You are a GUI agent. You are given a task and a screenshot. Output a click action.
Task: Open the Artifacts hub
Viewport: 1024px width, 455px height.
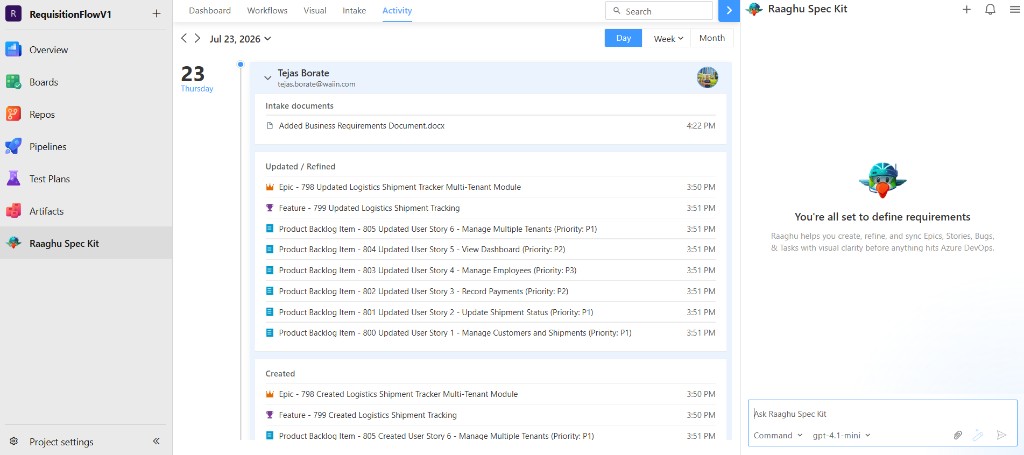tap(86, 212)
